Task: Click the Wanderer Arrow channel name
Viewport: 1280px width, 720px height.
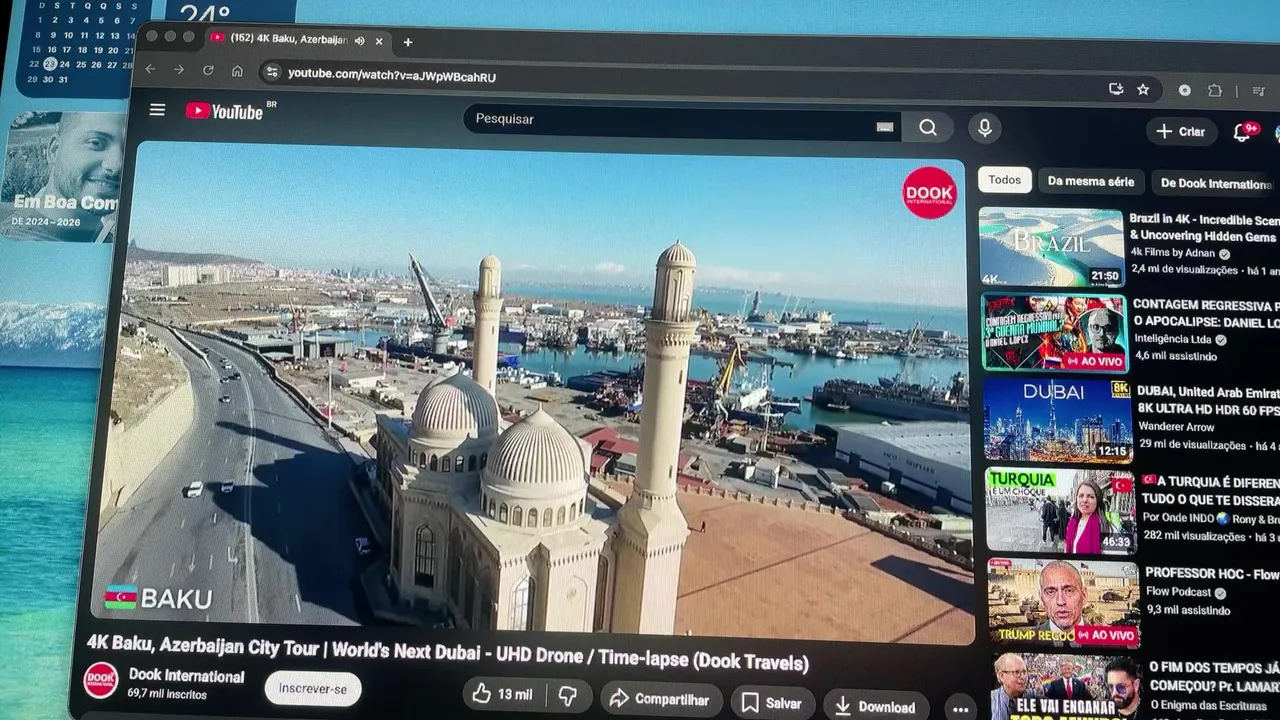Action: (1177, 426)
